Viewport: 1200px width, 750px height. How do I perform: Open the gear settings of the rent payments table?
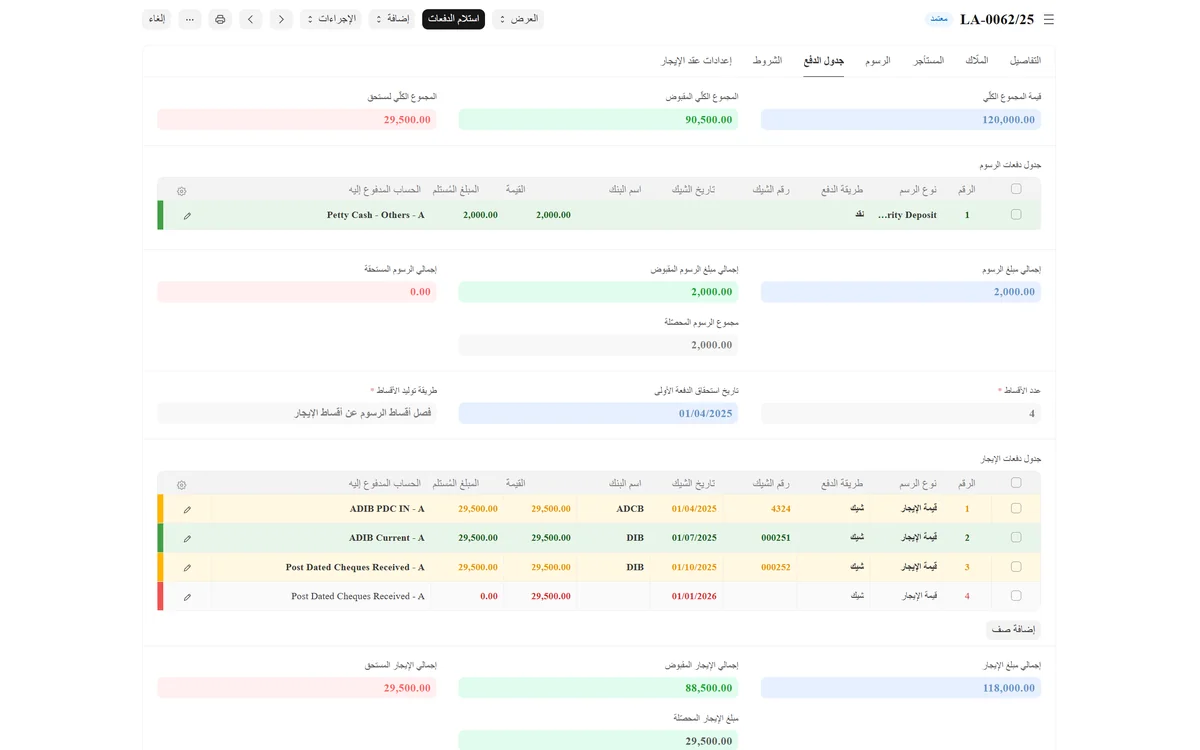(x=181, y=484)
